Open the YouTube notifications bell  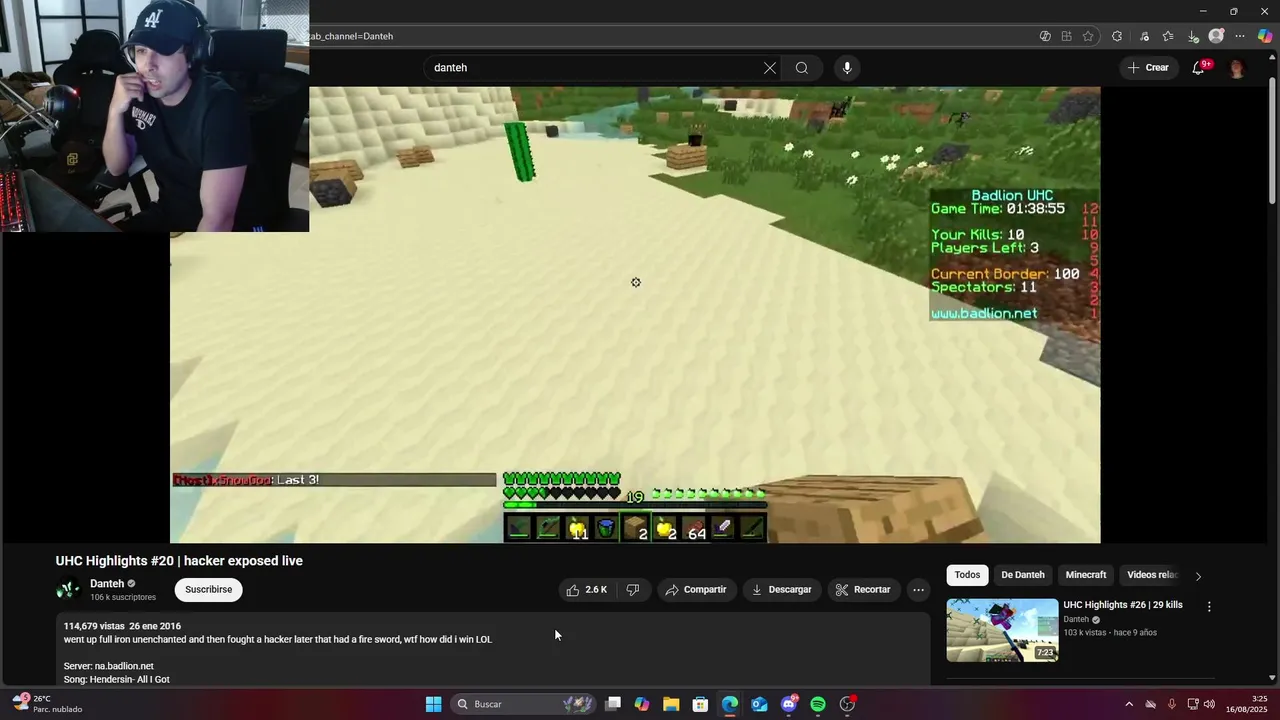pos(1198,68)
